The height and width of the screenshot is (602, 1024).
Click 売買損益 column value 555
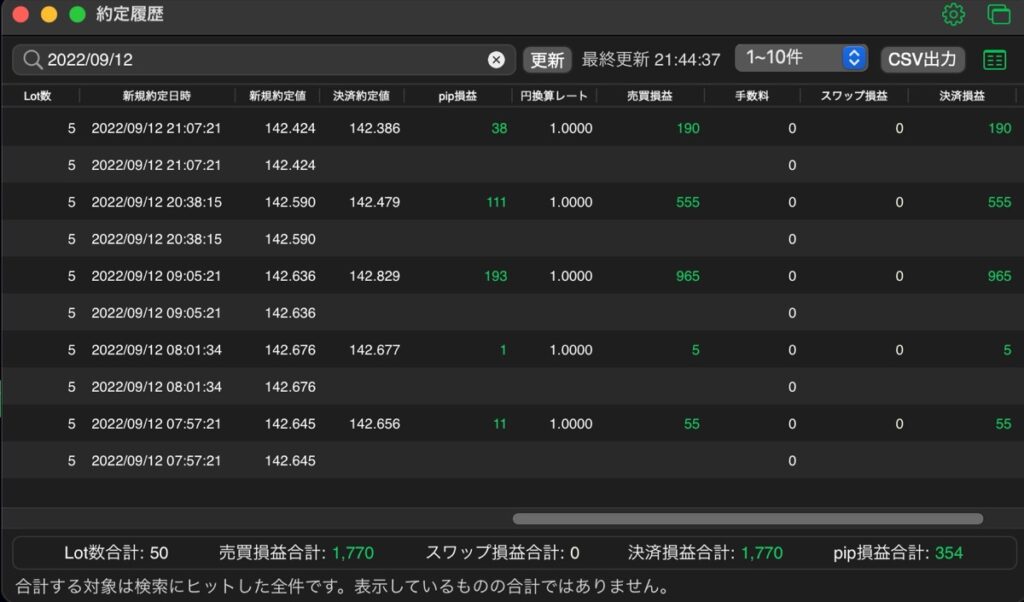click(x=688, y=202)
